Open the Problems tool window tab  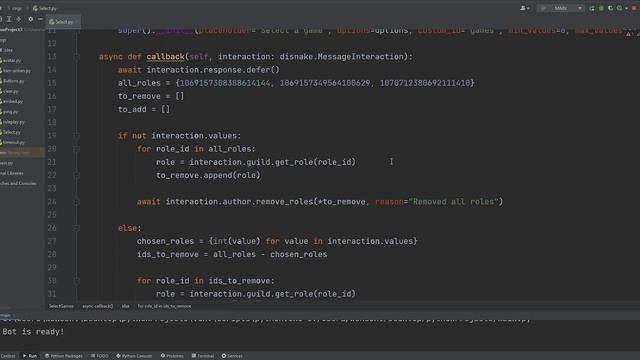(x=172, y=356)
